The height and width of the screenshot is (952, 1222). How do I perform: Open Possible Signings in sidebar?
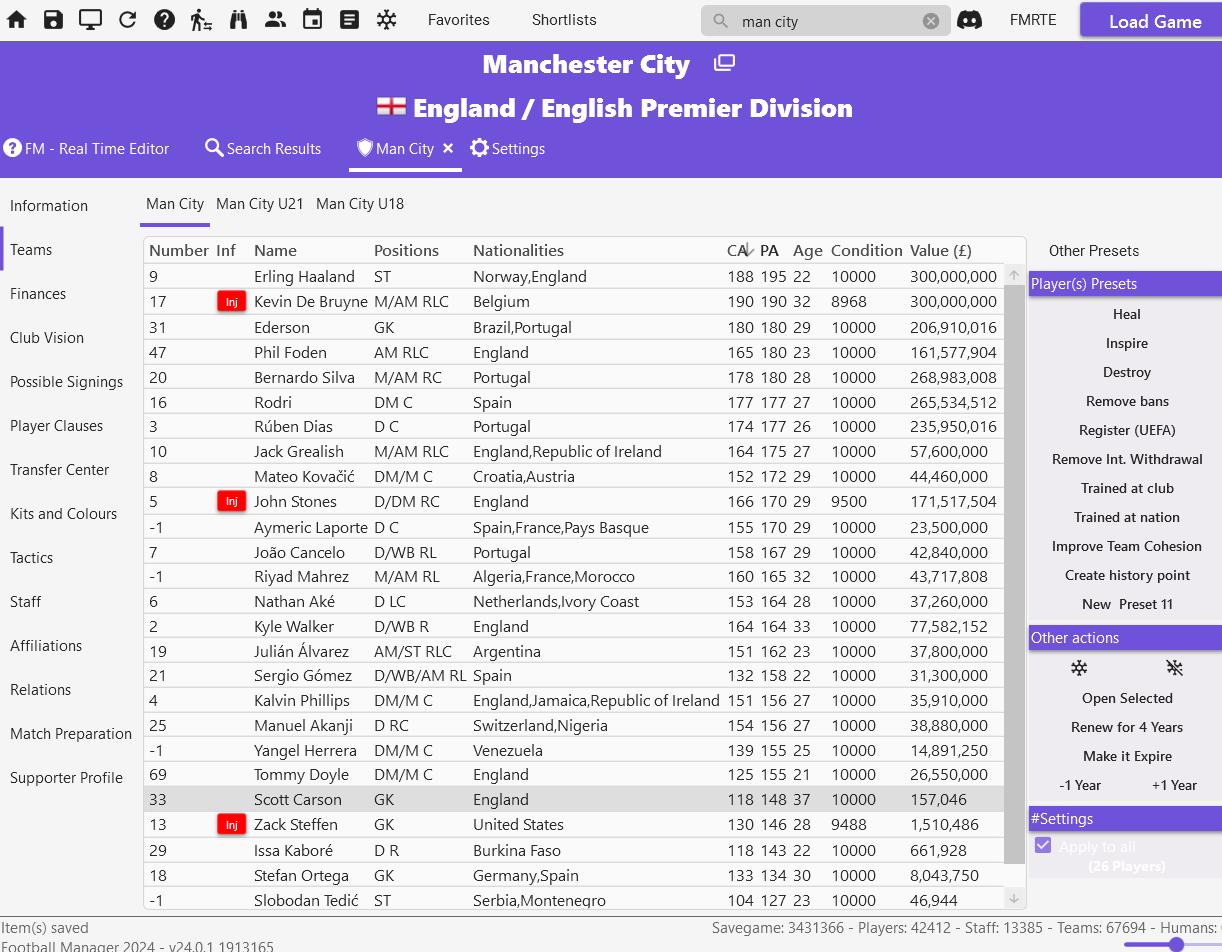point(67,382)
